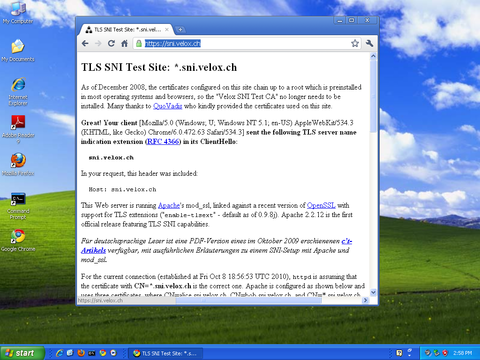The width and height of the screenshot is (480, 360).
Task: Open the RFC 4366 link
Action: (163, 141)
